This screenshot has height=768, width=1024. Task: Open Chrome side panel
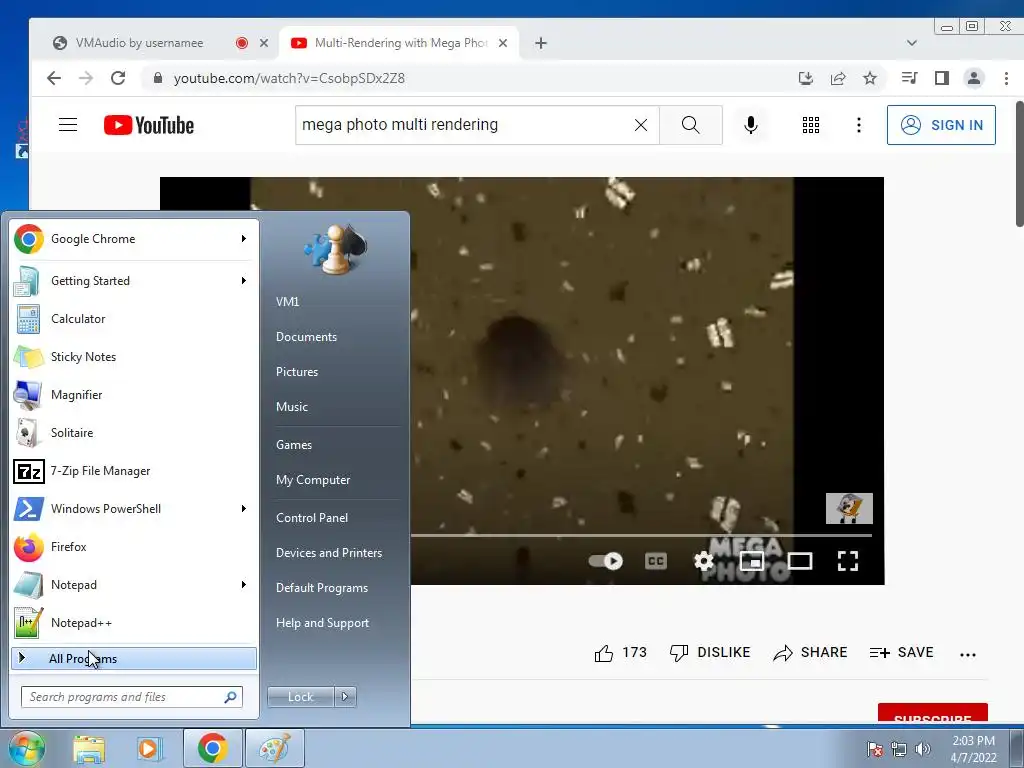click(x=941, y=78)
